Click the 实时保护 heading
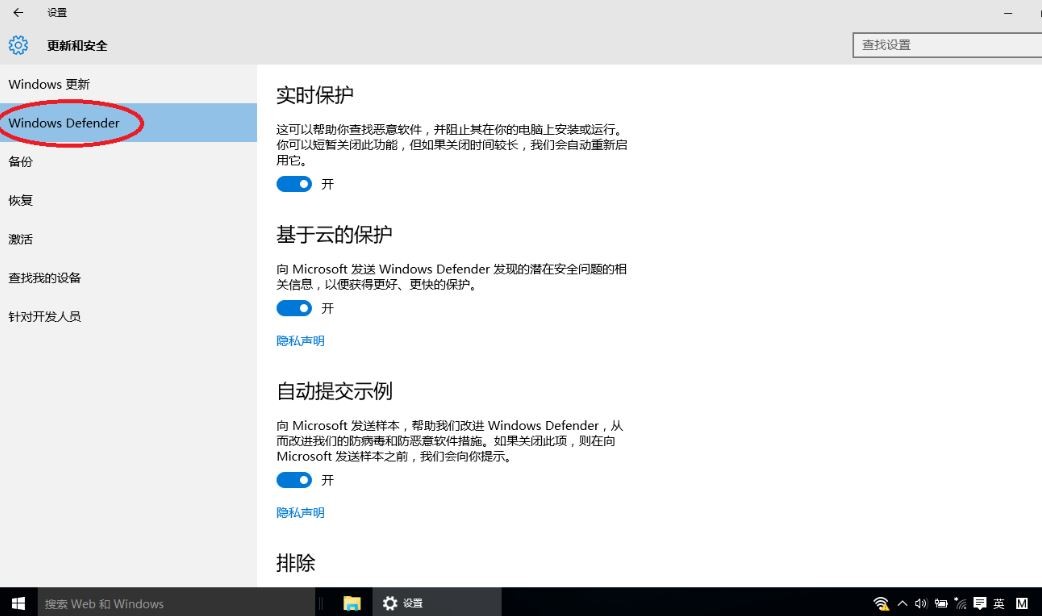 point(314,95)
